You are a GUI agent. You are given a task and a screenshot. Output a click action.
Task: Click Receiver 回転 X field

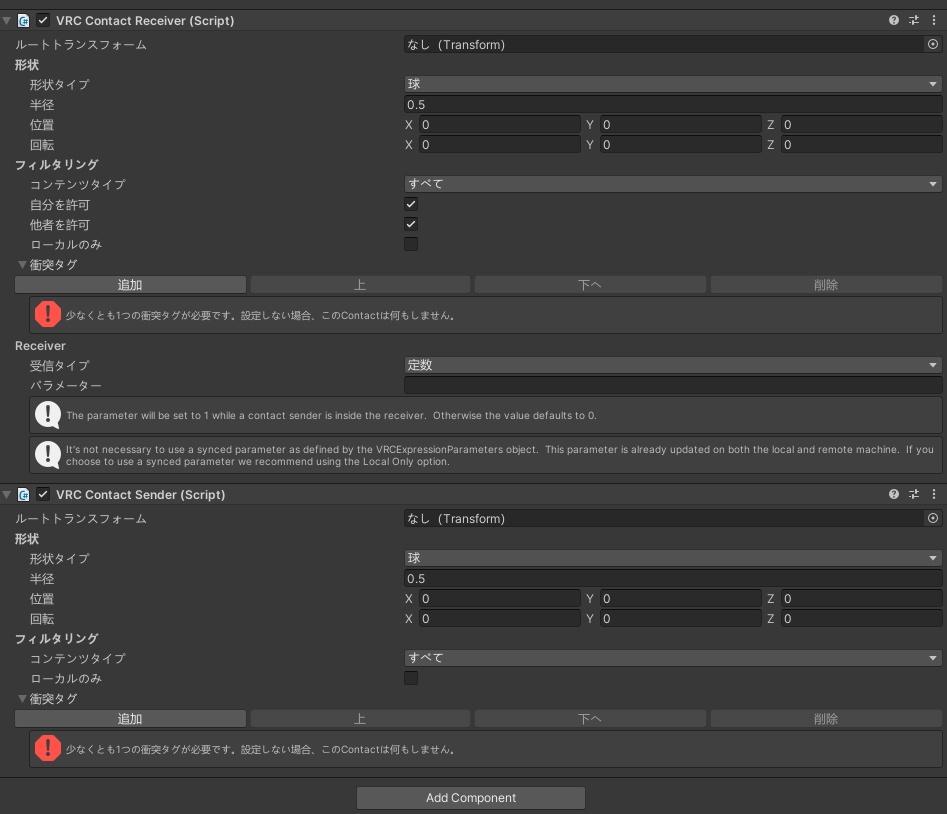[x=499, y=144]
